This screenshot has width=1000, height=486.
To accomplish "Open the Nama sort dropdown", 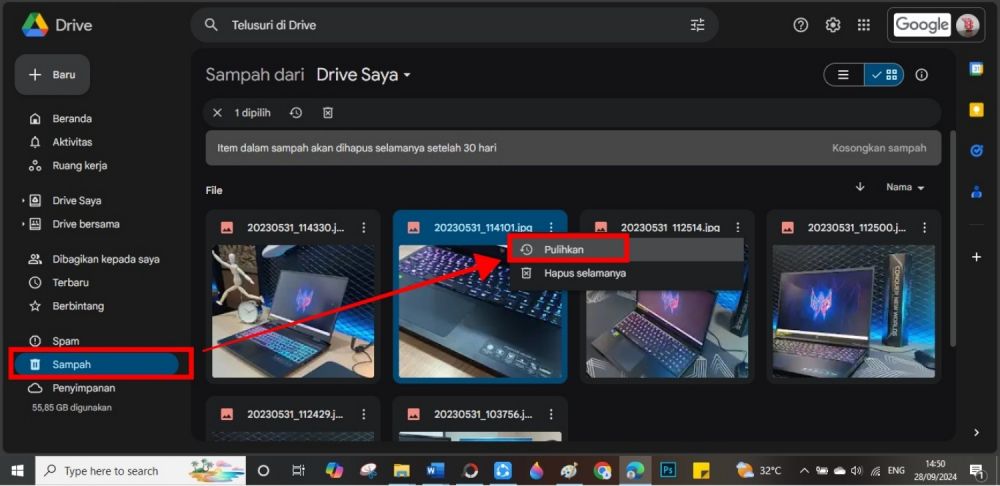I will click(x=905, y=188).
